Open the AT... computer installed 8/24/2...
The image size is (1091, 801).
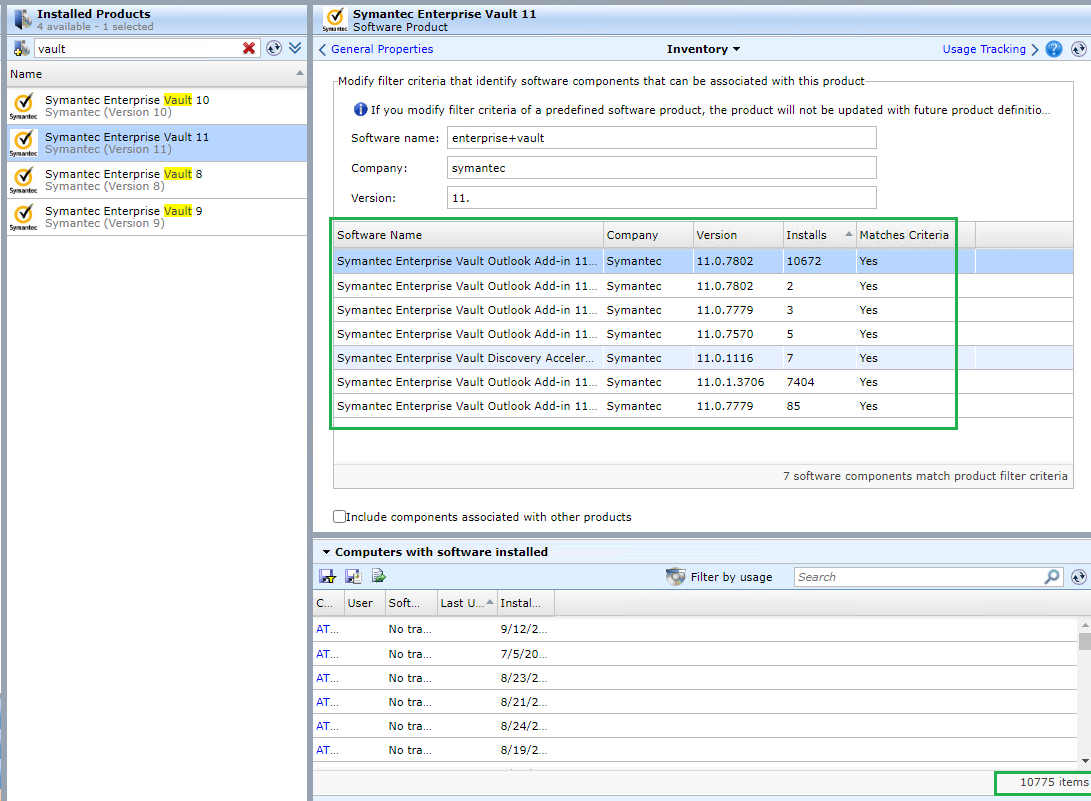(327, 726)
